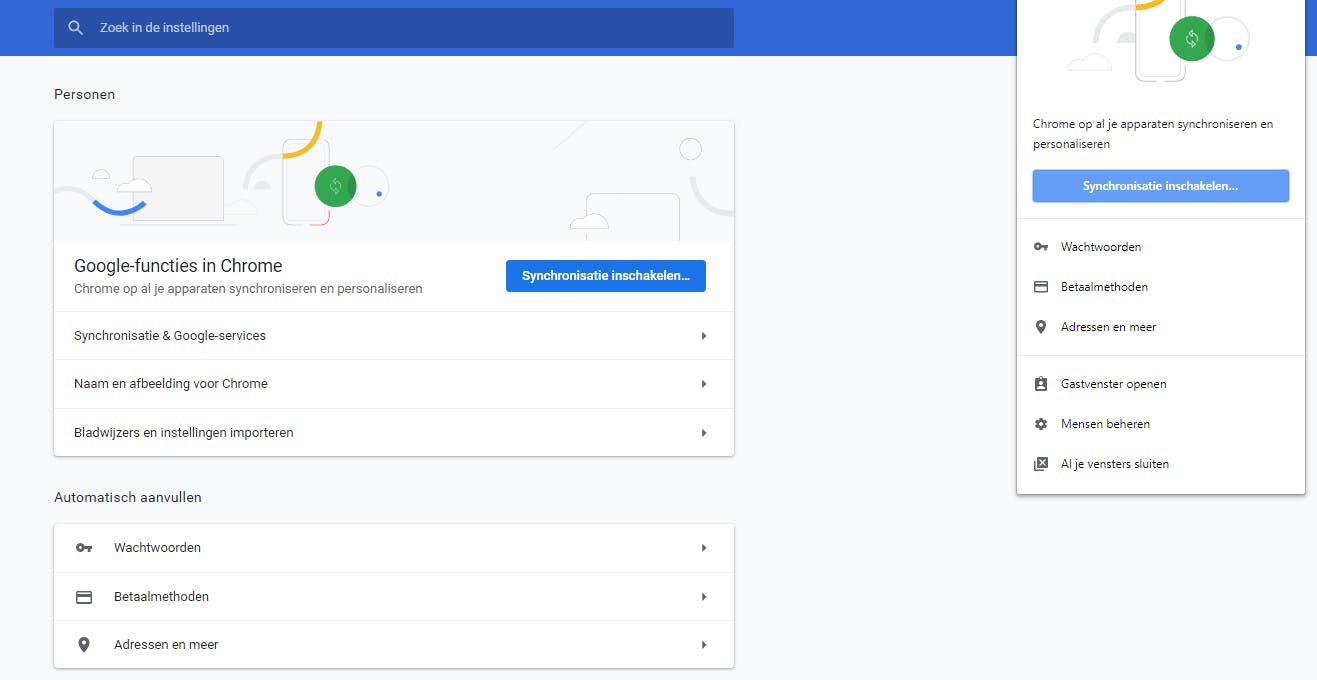This screenshot has height=680, width=1317.
Task: Choose Mensen beheren in the profile popup
Action: point(1161,424)
